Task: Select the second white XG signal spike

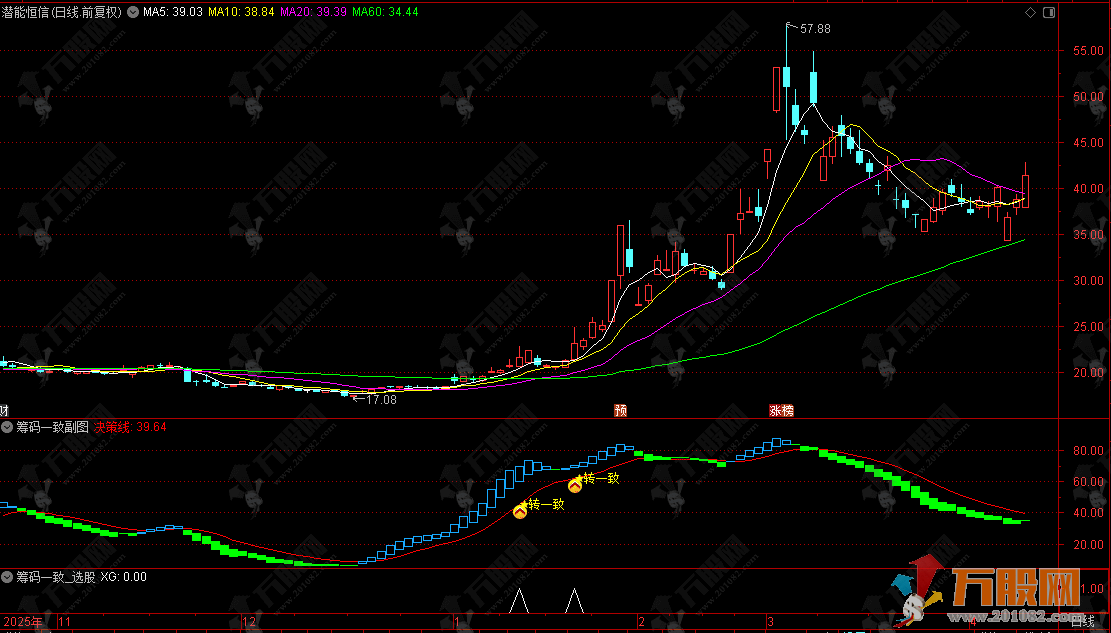Action: coord(574,601)
